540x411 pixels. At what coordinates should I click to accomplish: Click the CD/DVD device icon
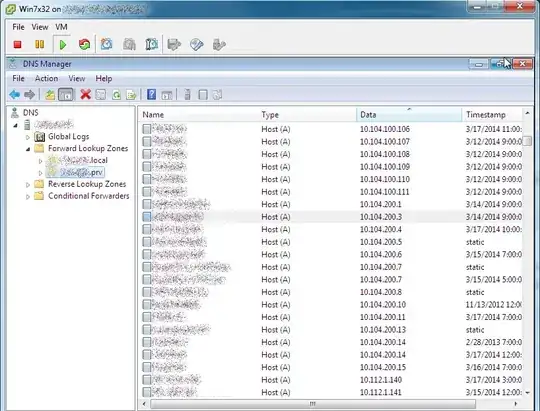(x=197, y=44)
